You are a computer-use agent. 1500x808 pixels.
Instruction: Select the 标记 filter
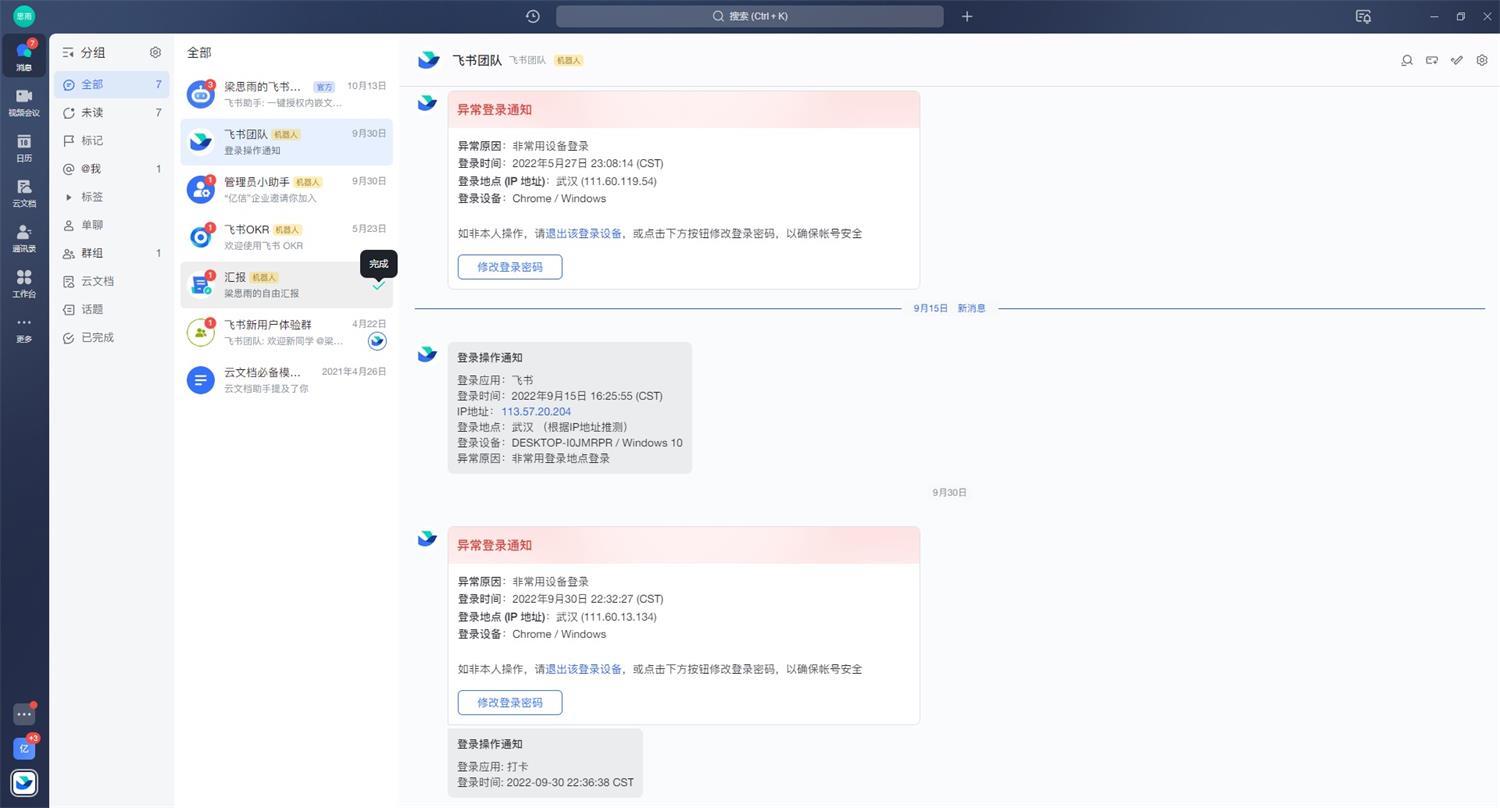[111, 141]
